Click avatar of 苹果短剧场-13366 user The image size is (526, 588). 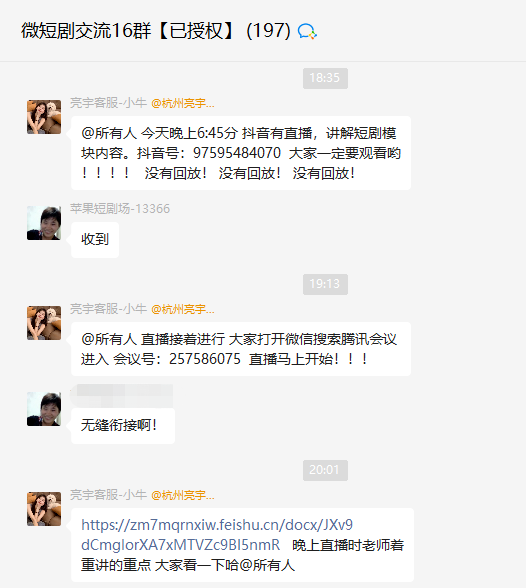click(x=44, y=223)
